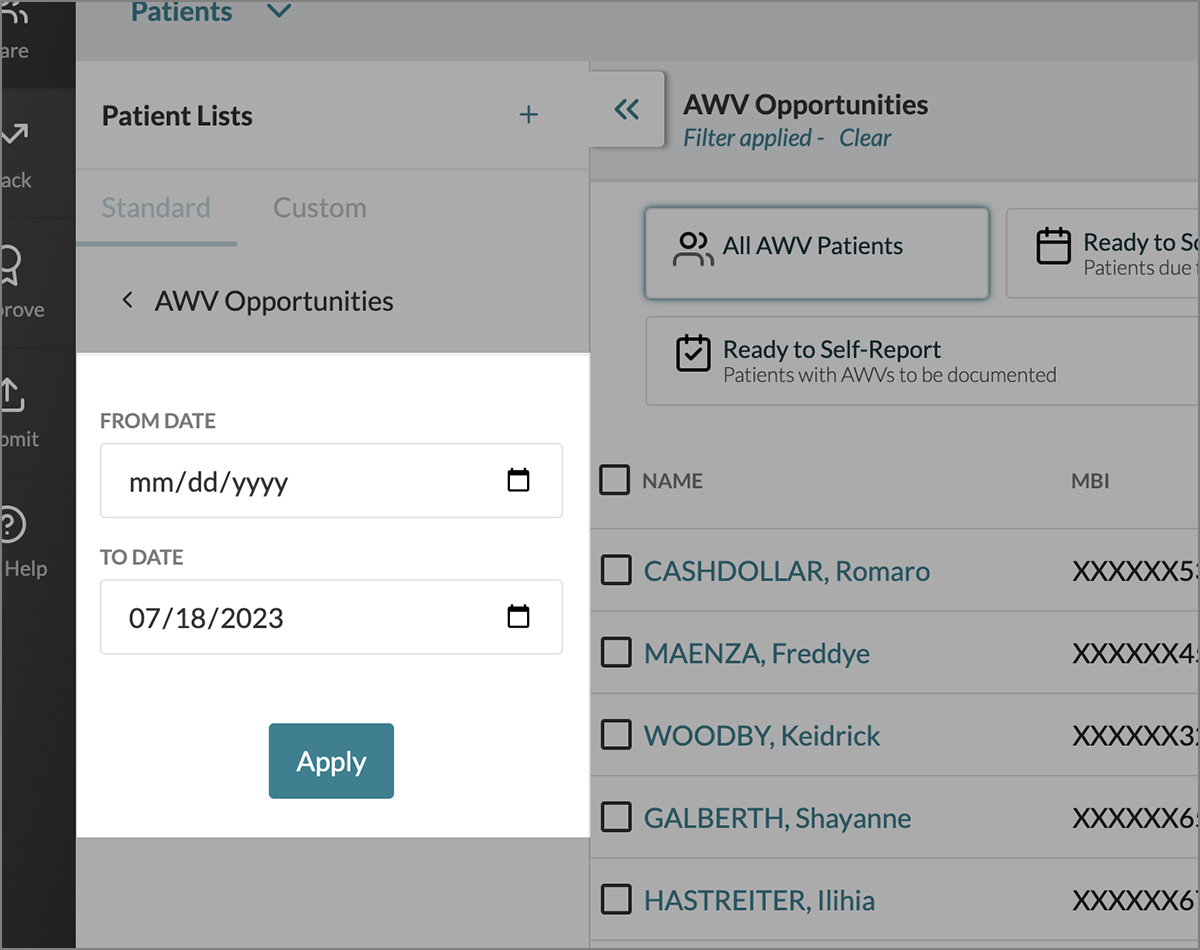The image size is (1200, 950).
Task: Click the Submit upload icon in sidebar
Action: coord(12,396)
